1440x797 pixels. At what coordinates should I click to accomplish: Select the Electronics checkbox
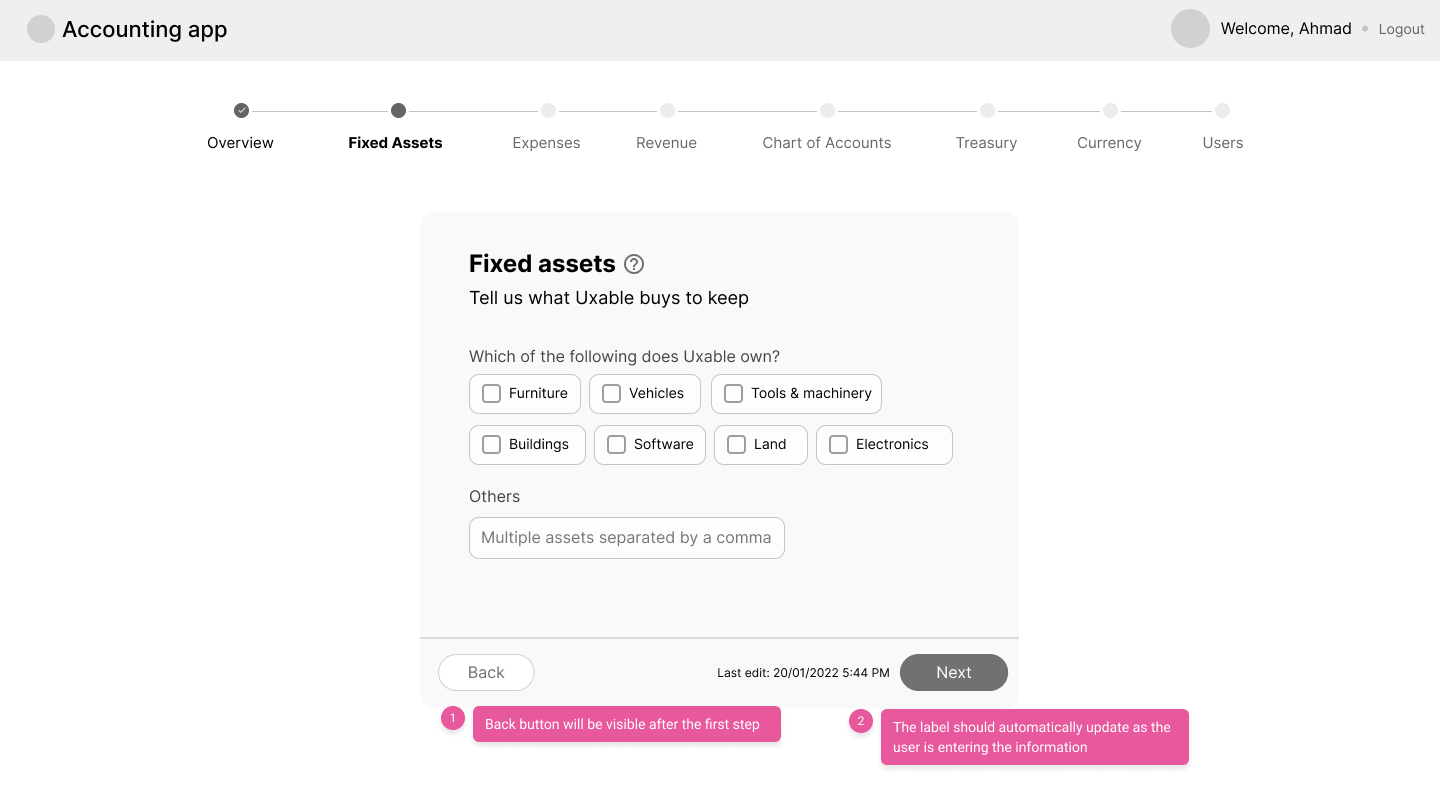tap(838, 444)
